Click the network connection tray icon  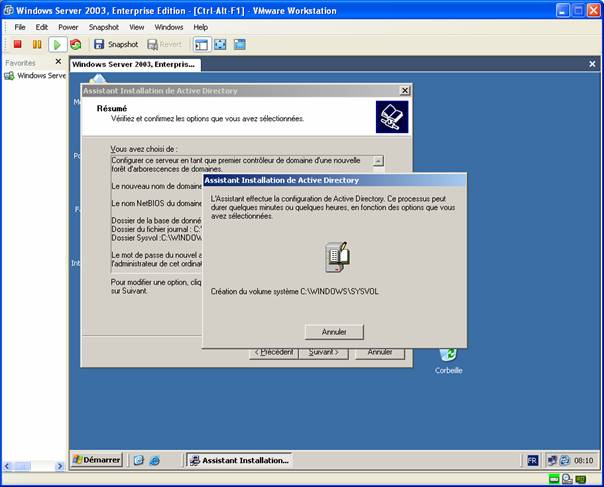point(552,460)
